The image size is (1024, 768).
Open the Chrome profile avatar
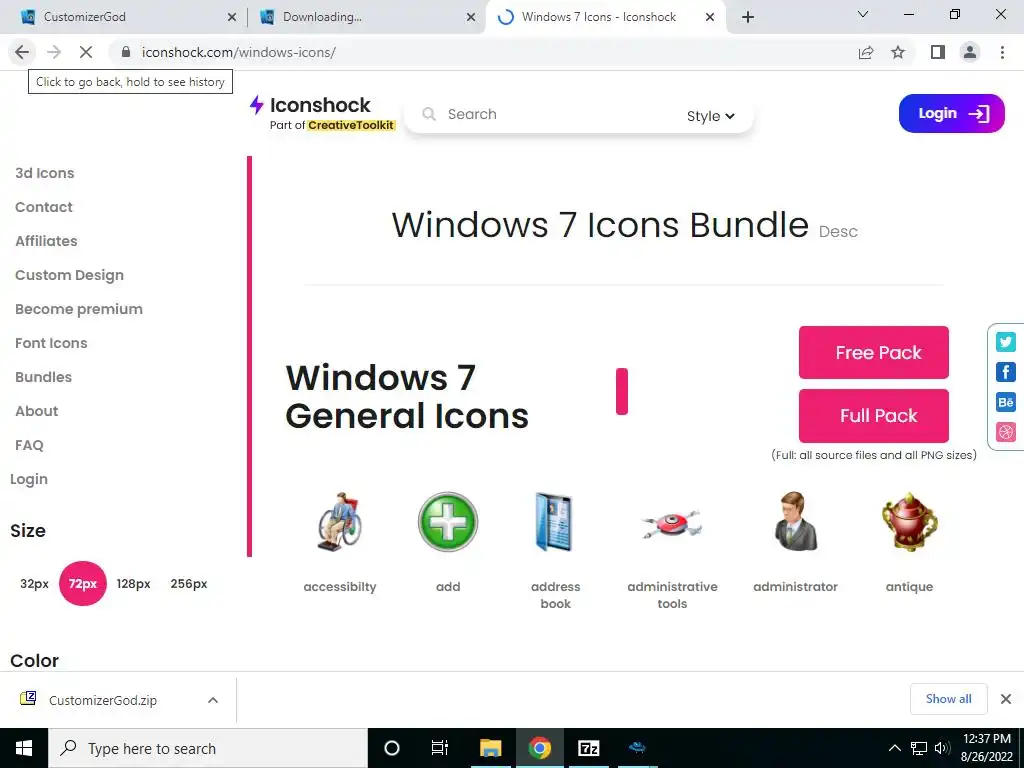[970, 52]
